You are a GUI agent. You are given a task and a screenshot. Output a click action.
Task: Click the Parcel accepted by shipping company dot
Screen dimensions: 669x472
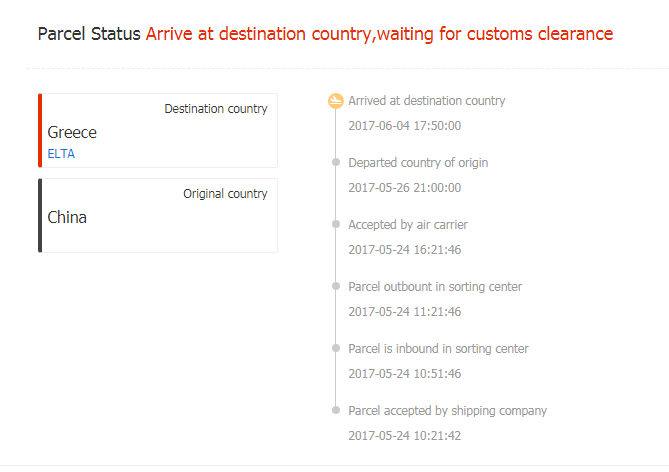[336, 410]
